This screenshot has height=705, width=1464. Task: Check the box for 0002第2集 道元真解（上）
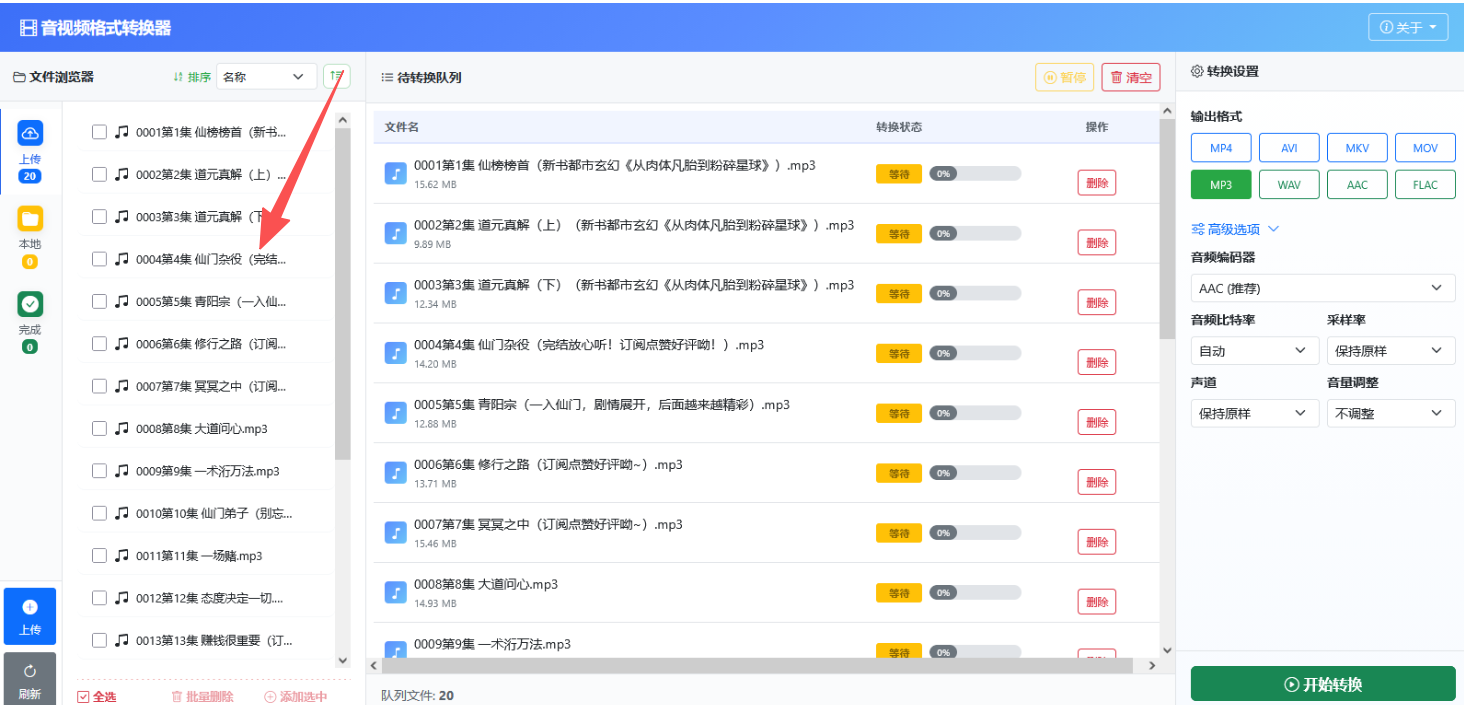click(x=99, y=174)
